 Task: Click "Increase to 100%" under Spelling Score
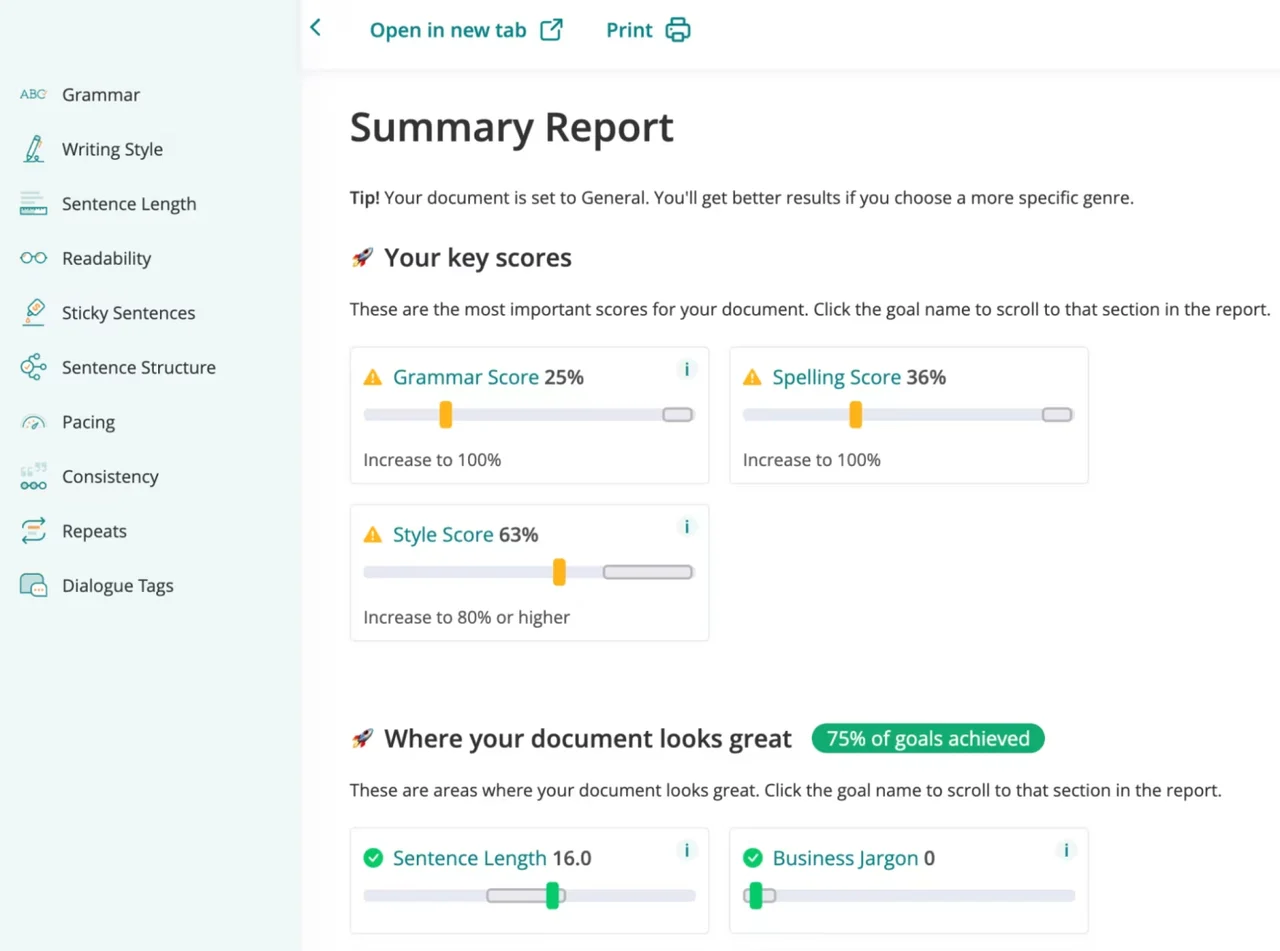click(x=811, y=460)
